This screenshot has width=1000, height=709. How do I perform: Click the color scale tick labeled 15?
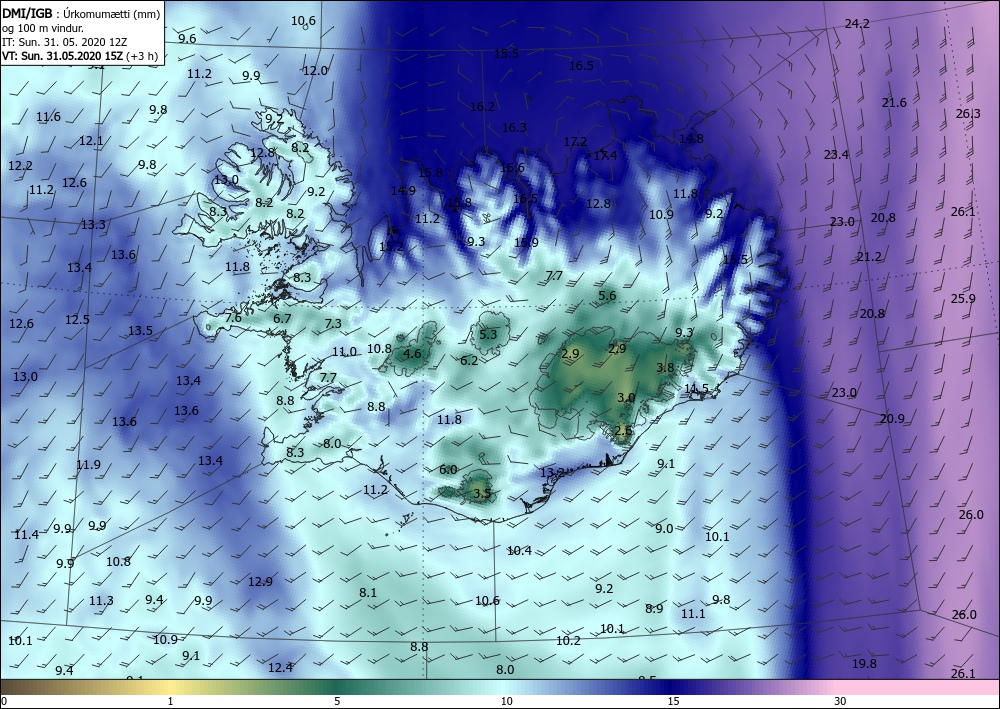(673, 701)
